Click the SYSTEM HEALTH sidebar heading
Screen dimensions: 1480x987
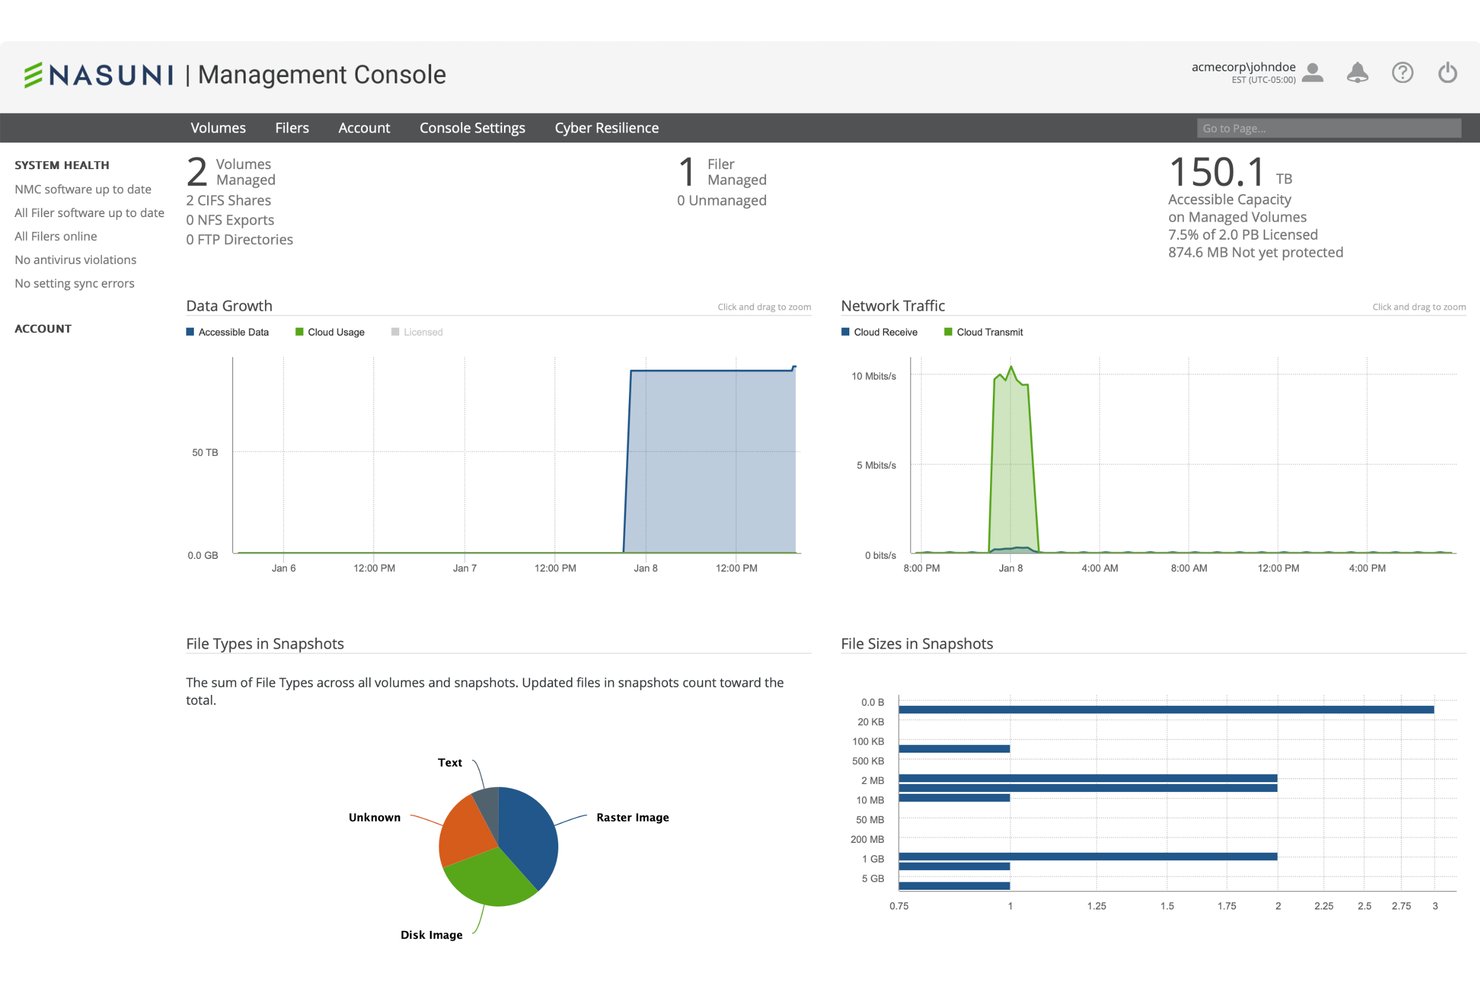click(62, 165)
